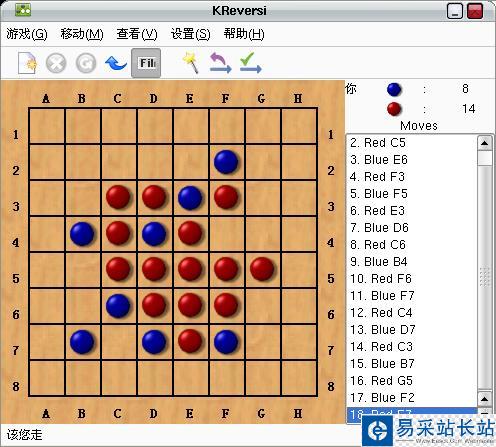Click the red player score chip icon
Viewport: 496px width, 447px height.
tap(394, 109)
